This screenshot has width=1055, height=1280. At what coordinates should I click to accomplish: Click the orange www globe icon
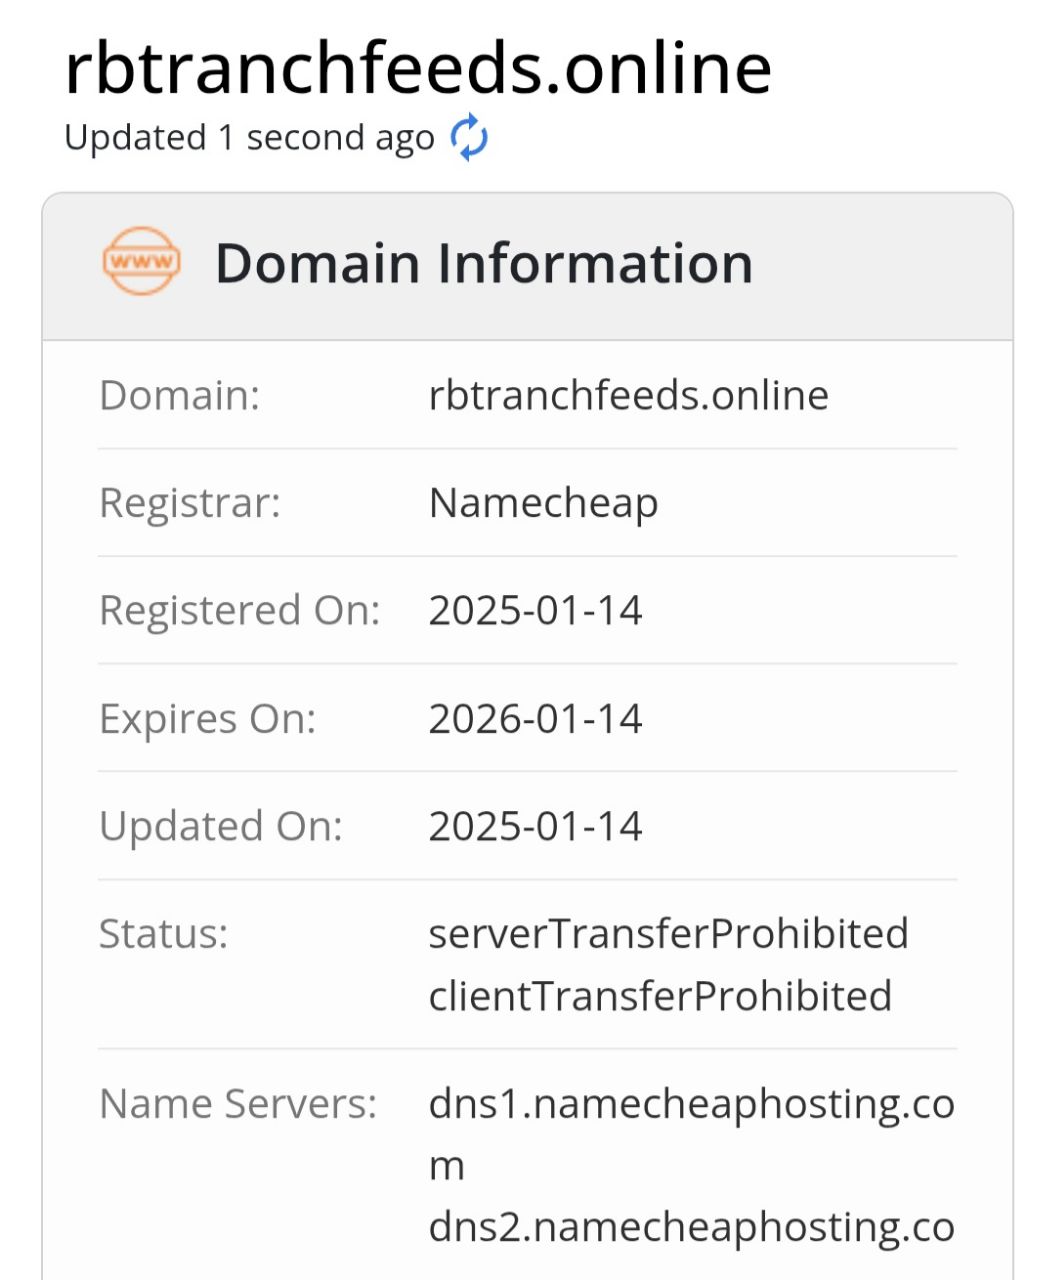pos(142,262)
